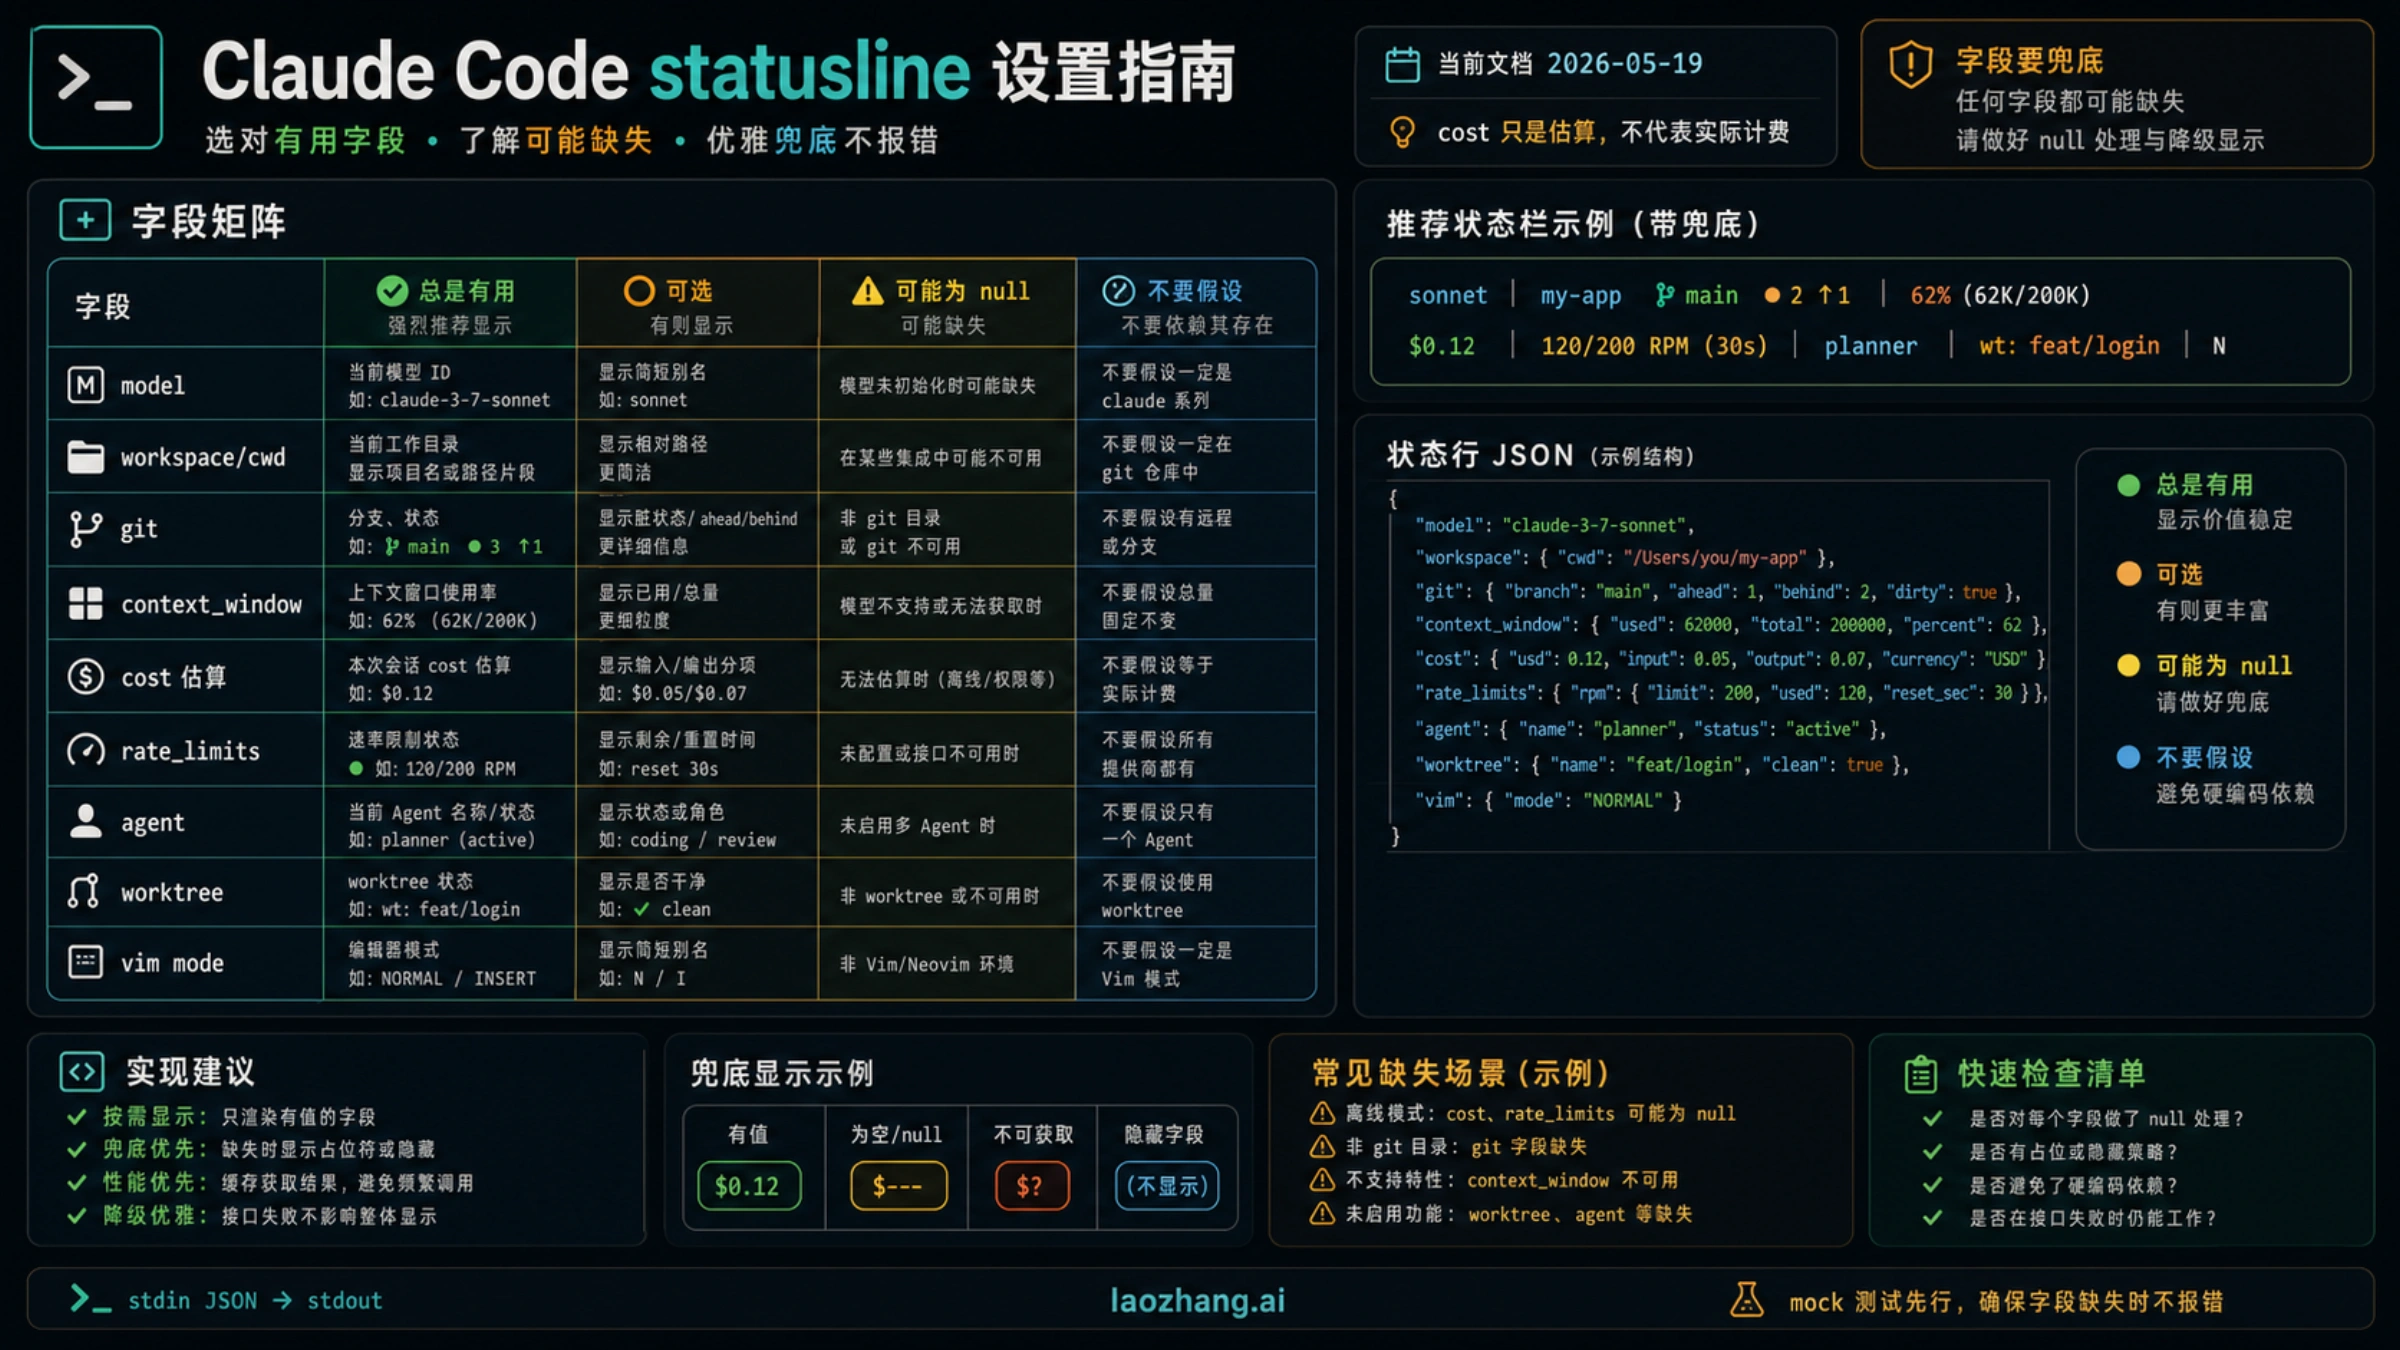The width and height of the screenshot is (2400, 1350).
Task: Click the plus-box icon beside 字段矩阵
Action: (85, 220)
